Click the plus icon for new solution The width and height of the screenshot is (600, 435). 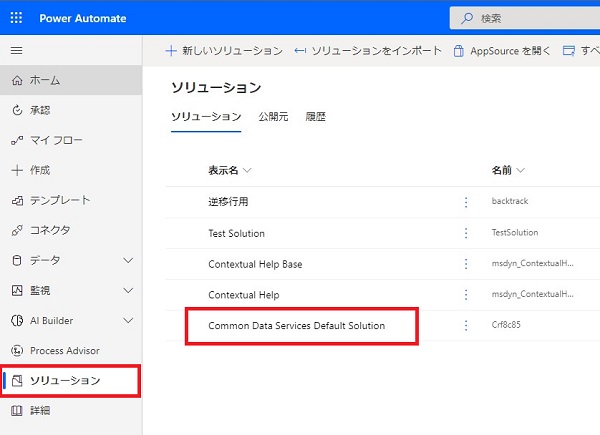171,51
